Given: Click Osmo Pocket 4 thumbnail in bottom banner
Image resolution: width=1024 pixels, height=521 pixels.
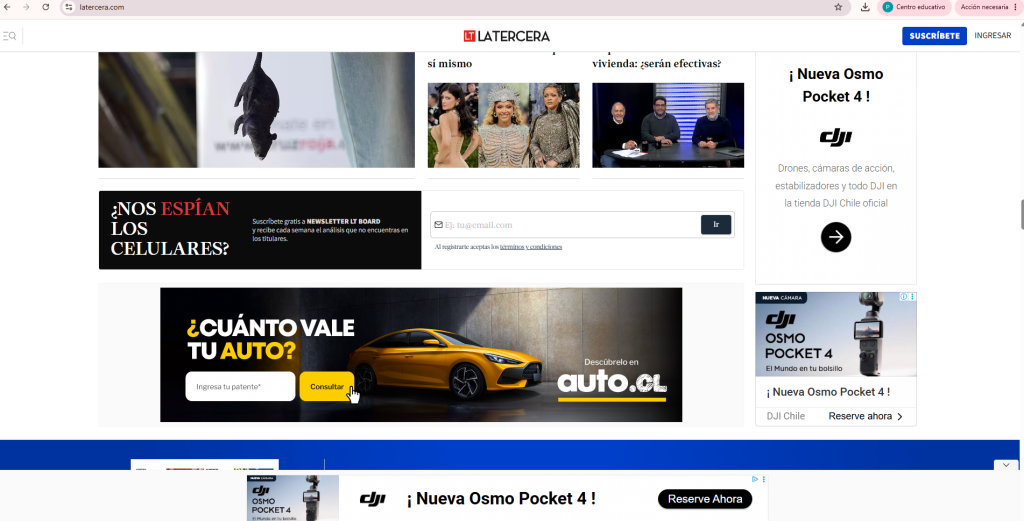Looking at the screenshot, I should coord(293,497).
